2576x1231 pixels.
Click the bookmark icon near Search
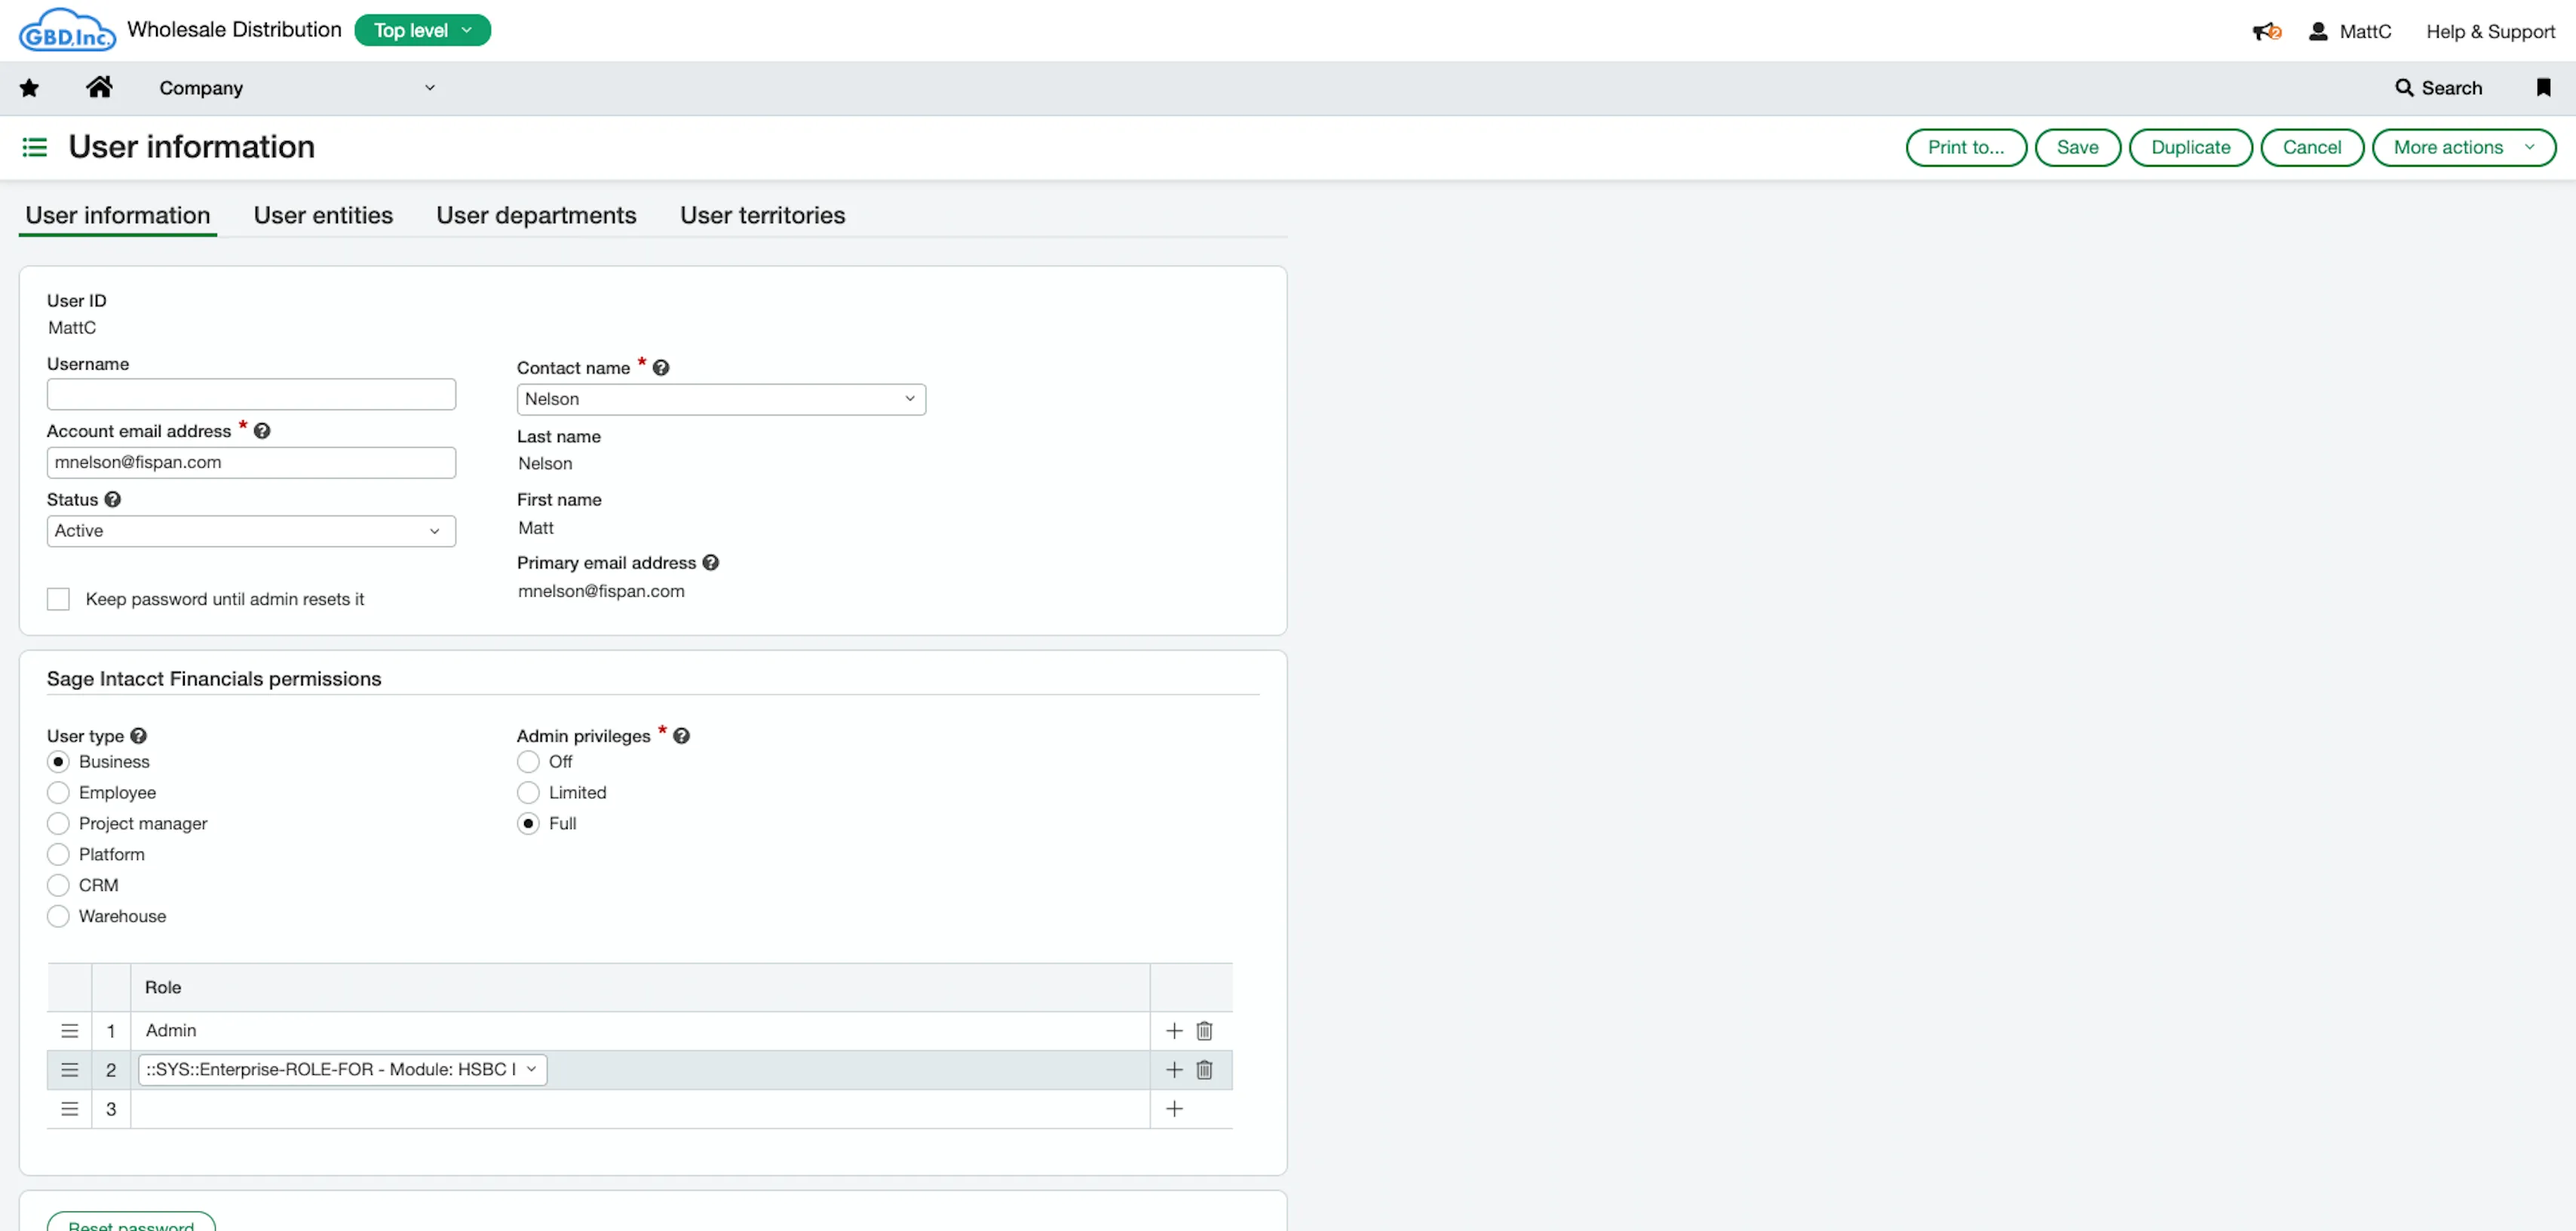[2543, 87]
